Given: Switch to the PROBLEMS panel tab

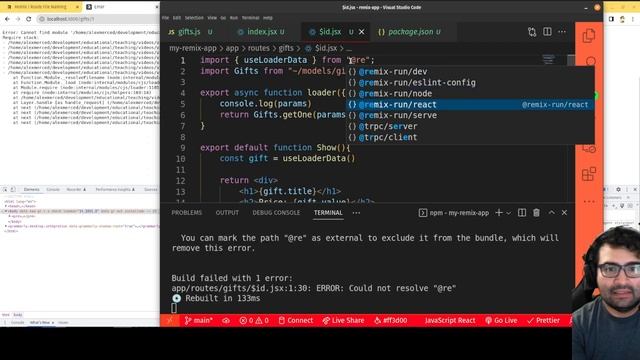Looking at the screenshot, I should pyautogui.click(x=187, y=213).
